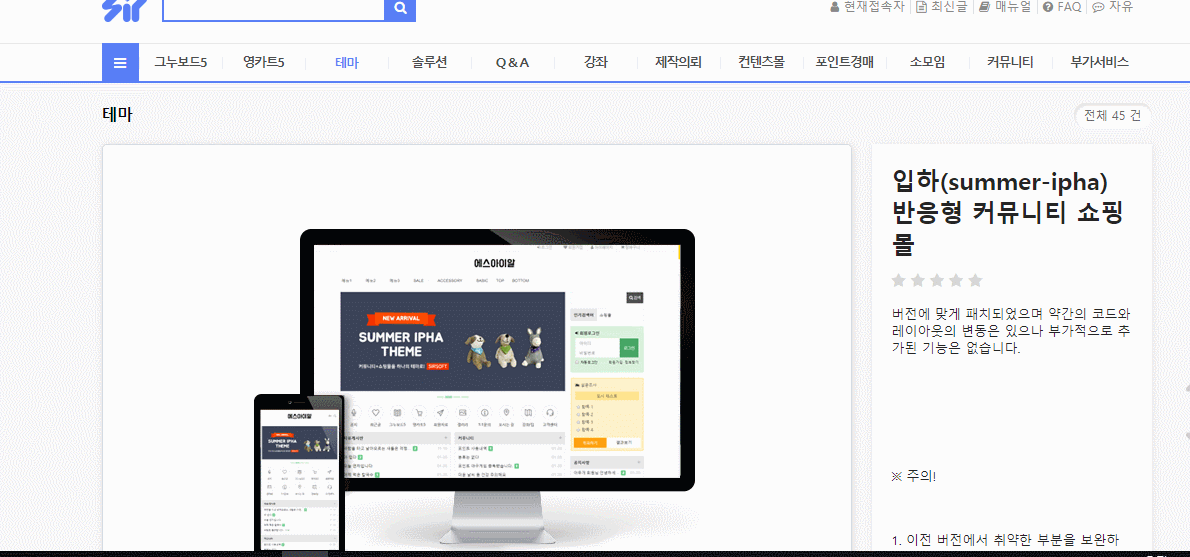Select 테마 menu item
This screenshot has width=1190, height=557.
click(x=347, y=62)
